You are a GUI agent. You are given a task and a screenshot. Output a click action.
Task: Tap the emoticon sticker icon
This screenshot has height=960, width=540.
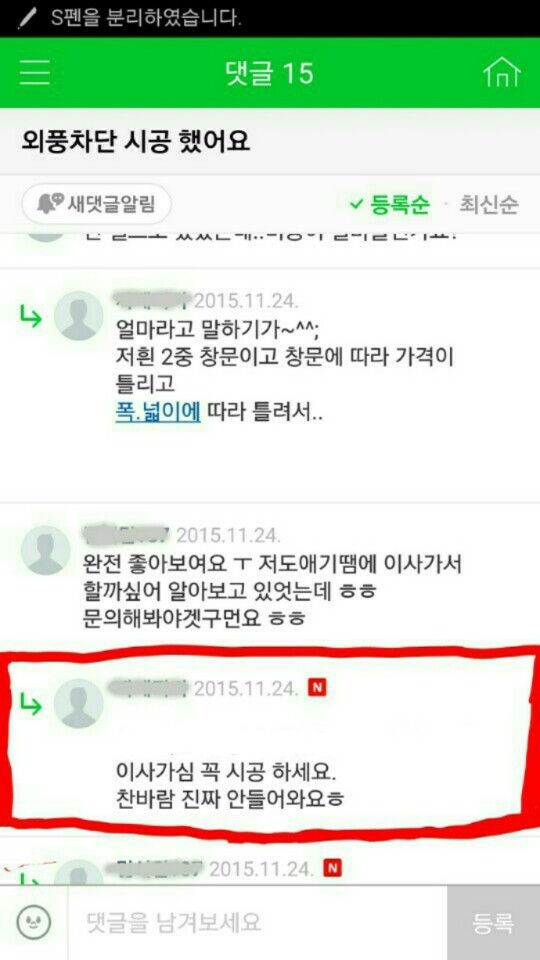pyautogui.click(x=34, y=922)
